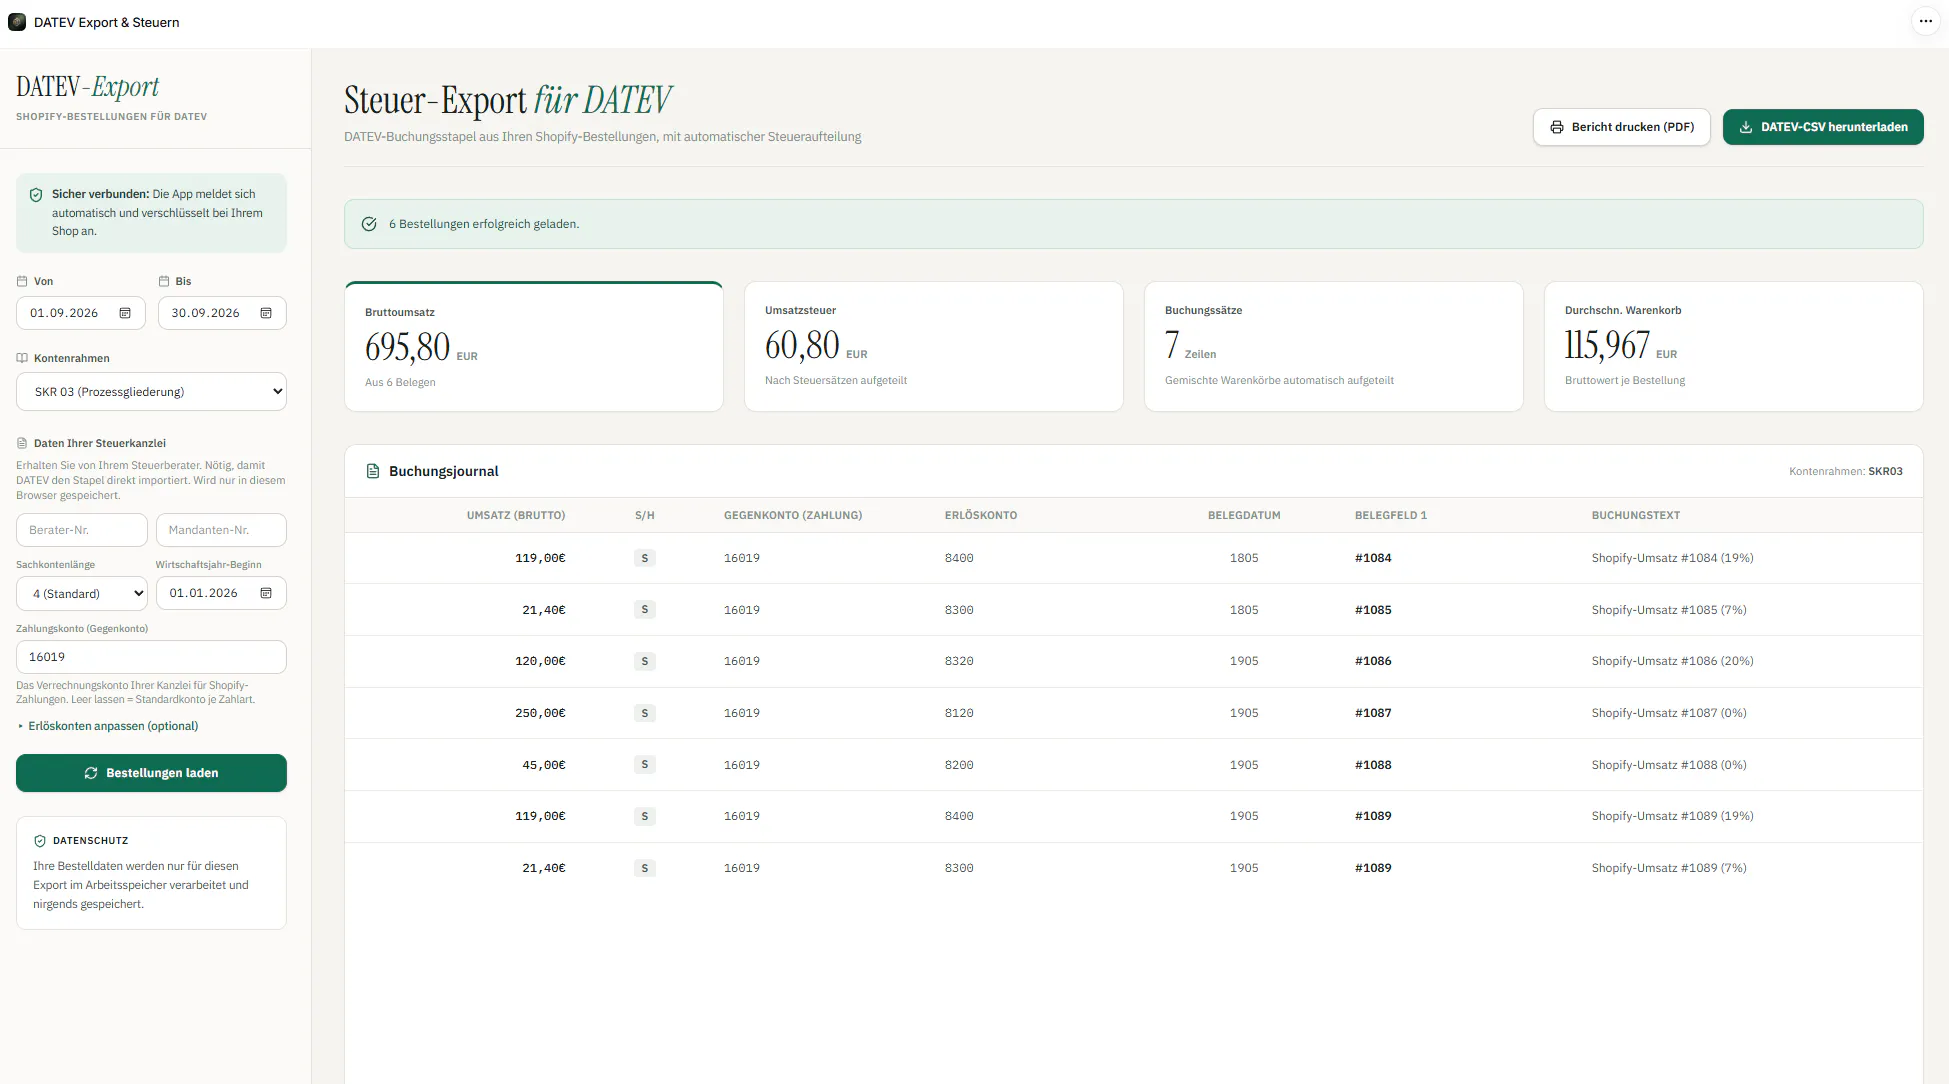The width and height of the screenshot is (1949, 1084).
Task: Select the Umsatzsteuer 60,80 EUR card
Action: click(934, 346)
